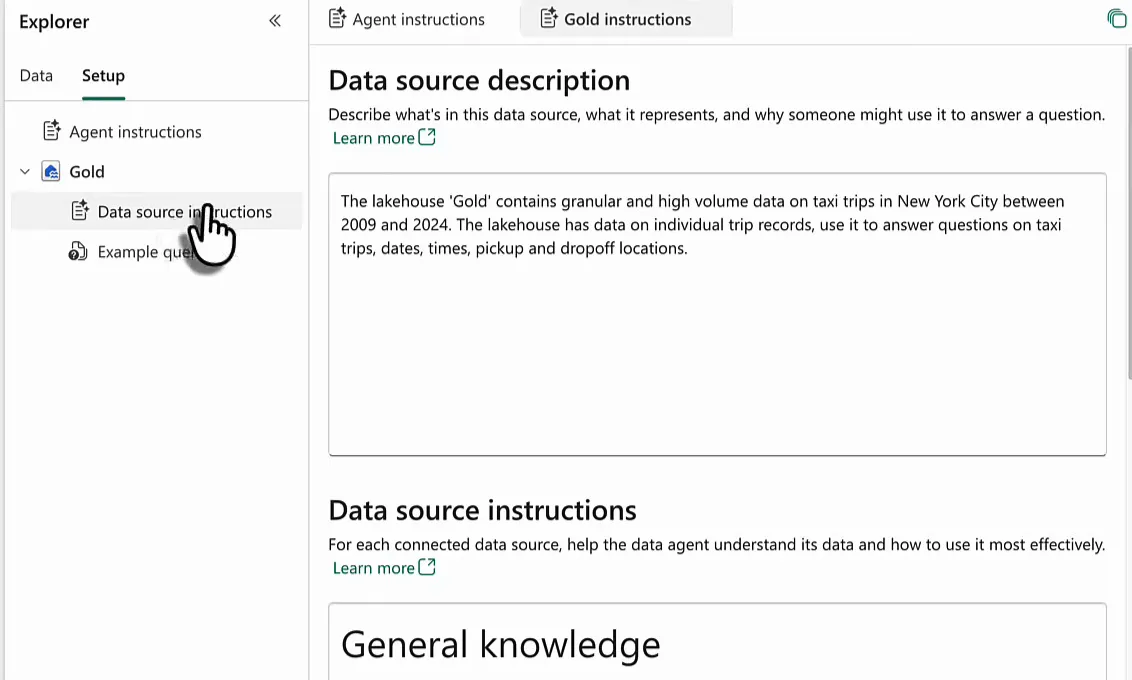Click the green multi-window icon at top right
Viewport: 1132px width, 680px height.
click(x=1117, y=19)
